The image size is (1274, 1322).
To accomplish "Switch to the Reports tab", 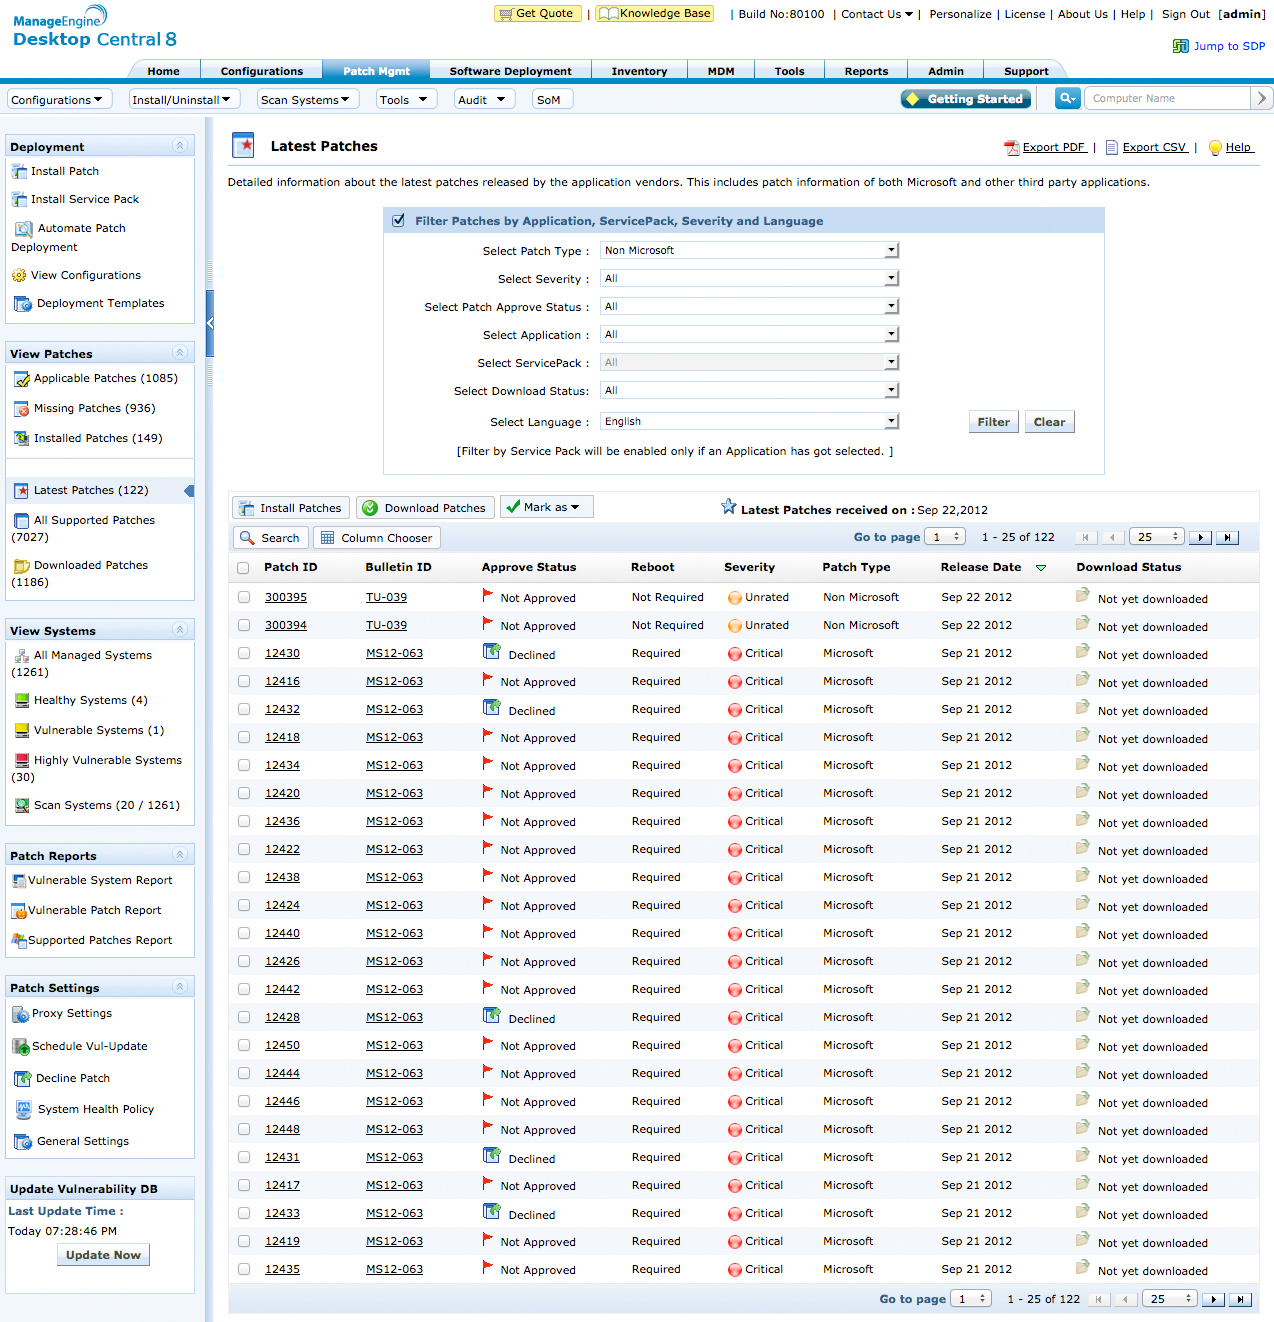I will (867, 71).
